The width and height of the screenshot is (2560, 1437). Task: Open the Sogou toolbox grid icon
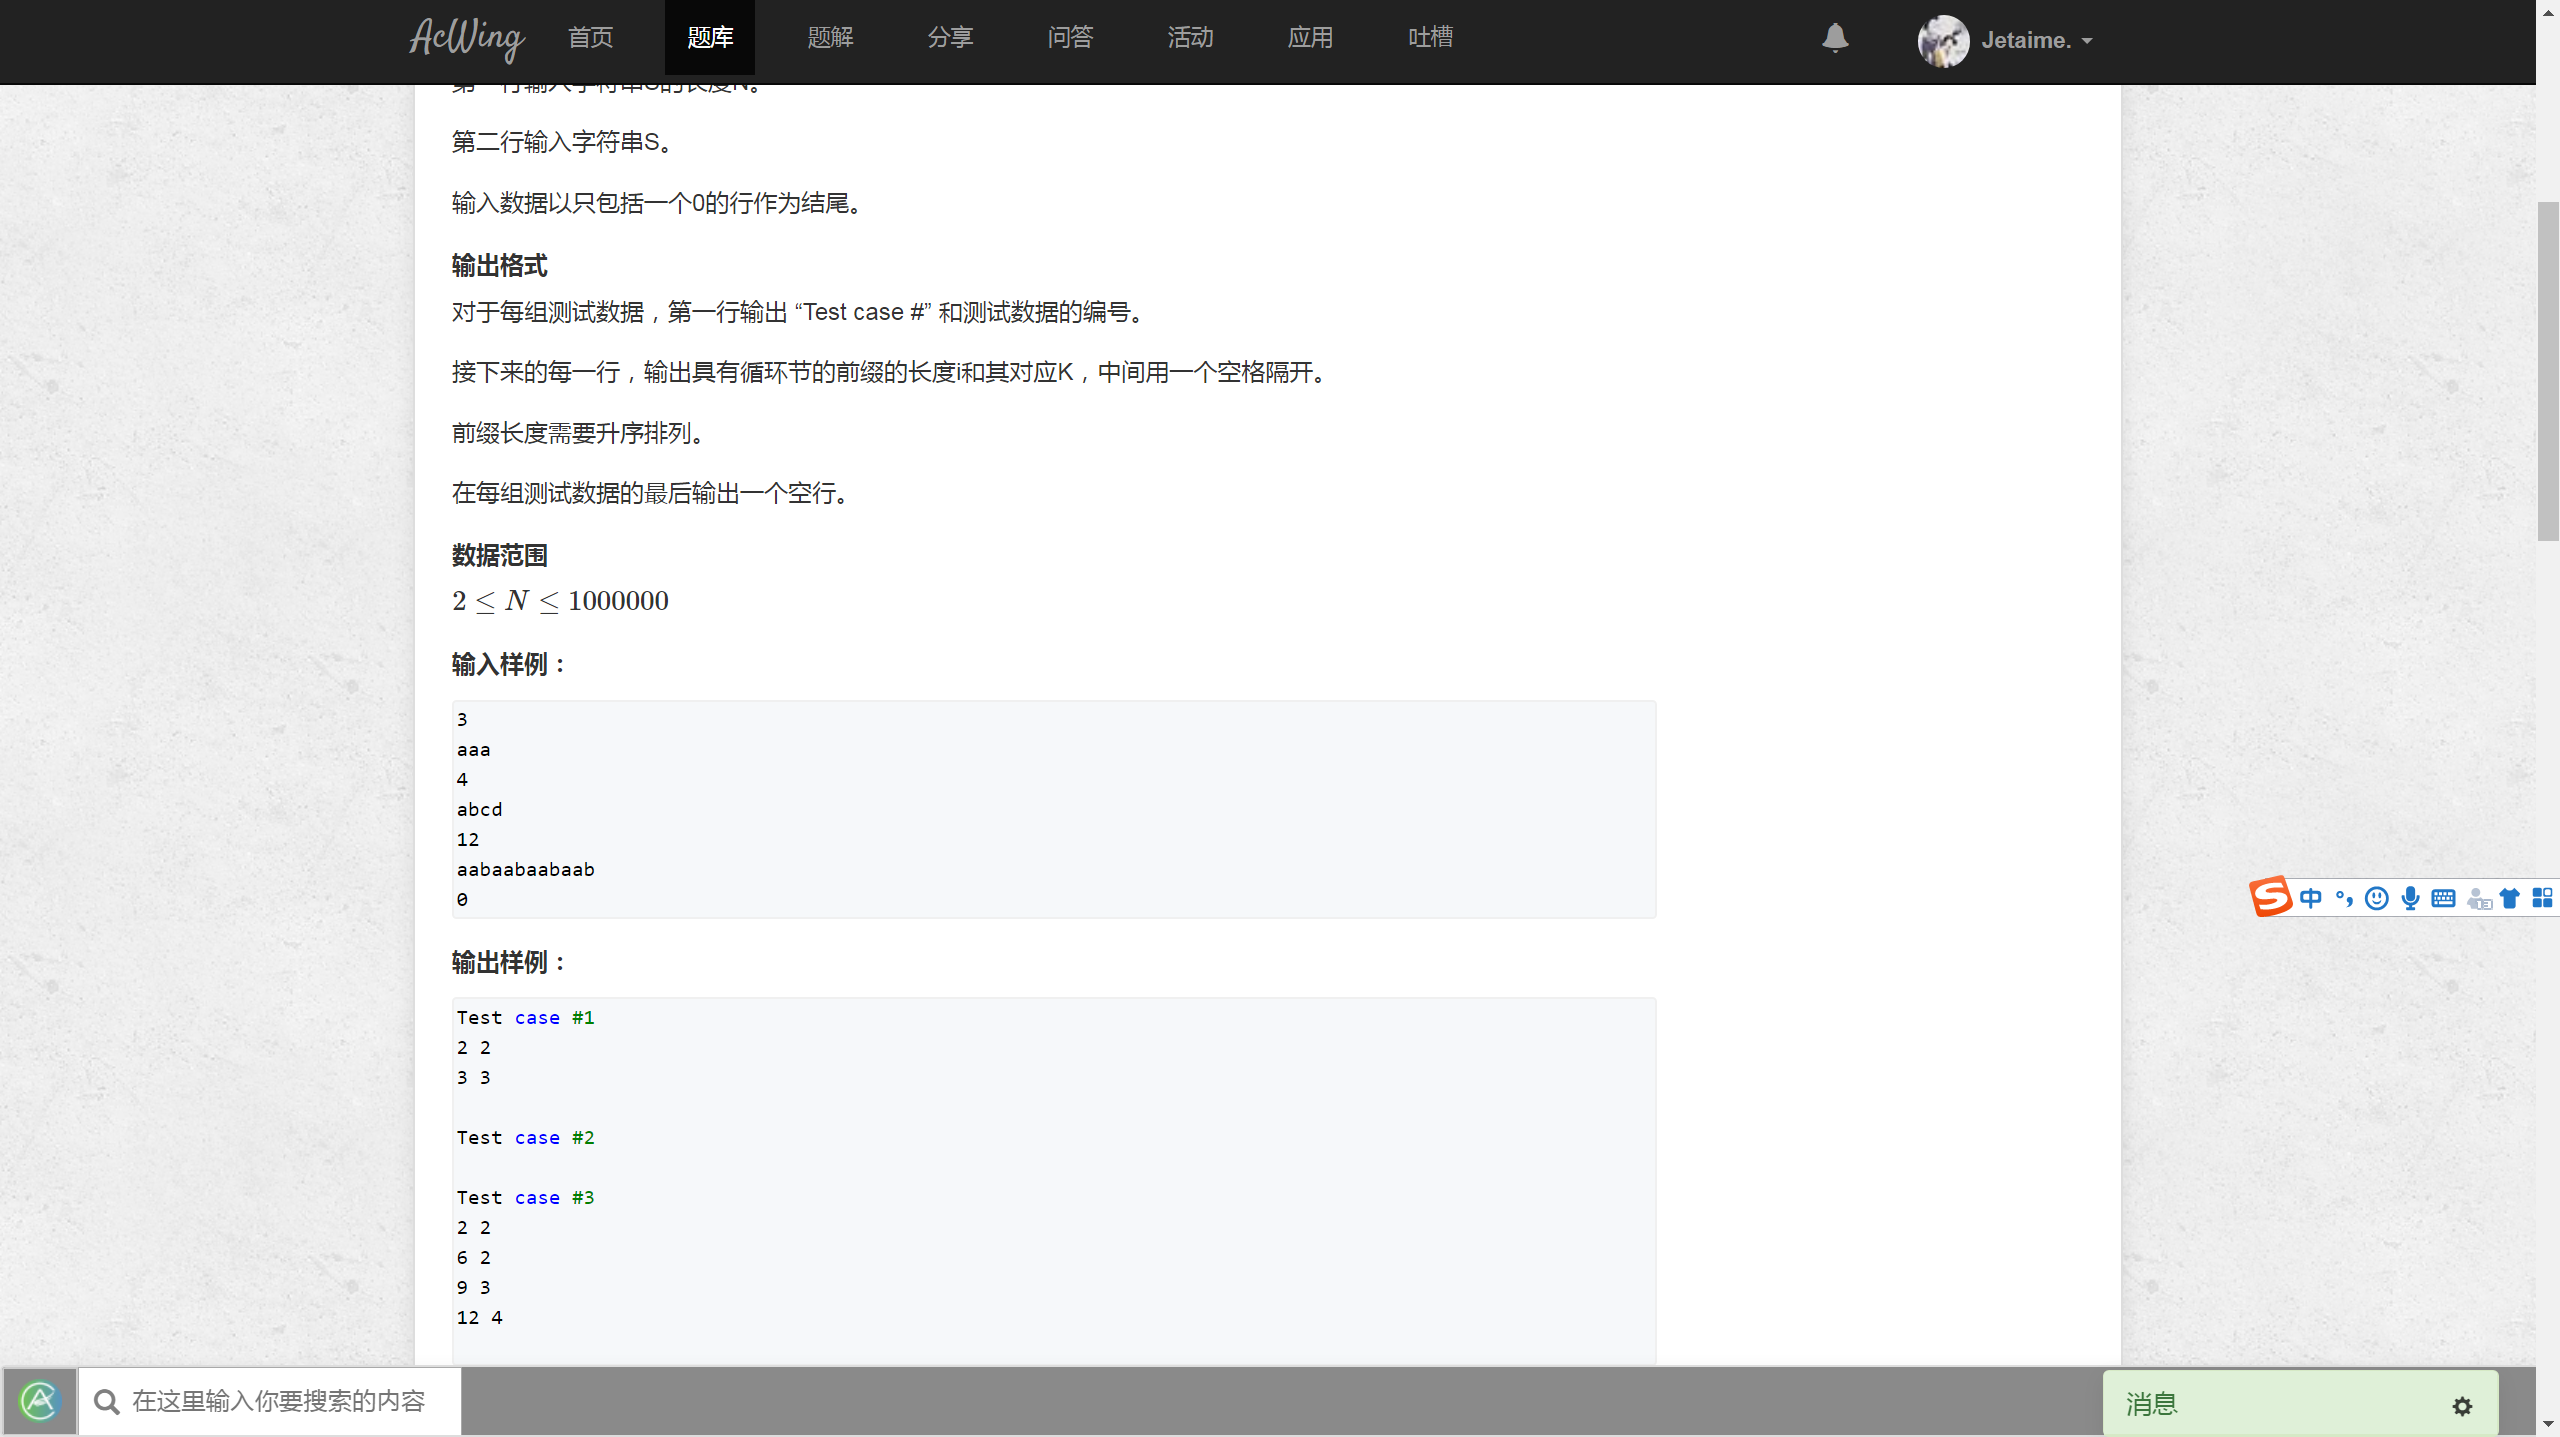[x=2543, y=898]
